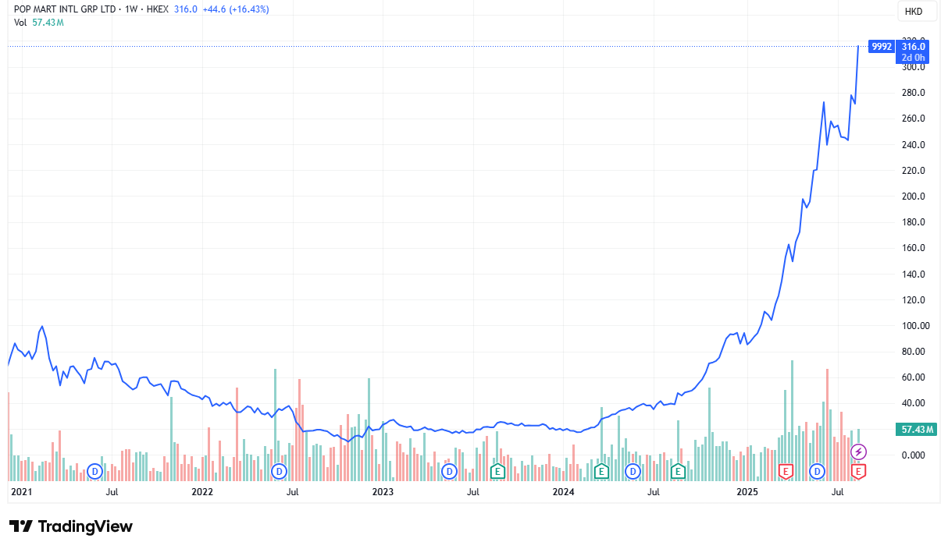Click the red earnings marker in early 2025
The width and height of the screenshot is (948, 549).
pyautogui.click(x=785, y=471)
